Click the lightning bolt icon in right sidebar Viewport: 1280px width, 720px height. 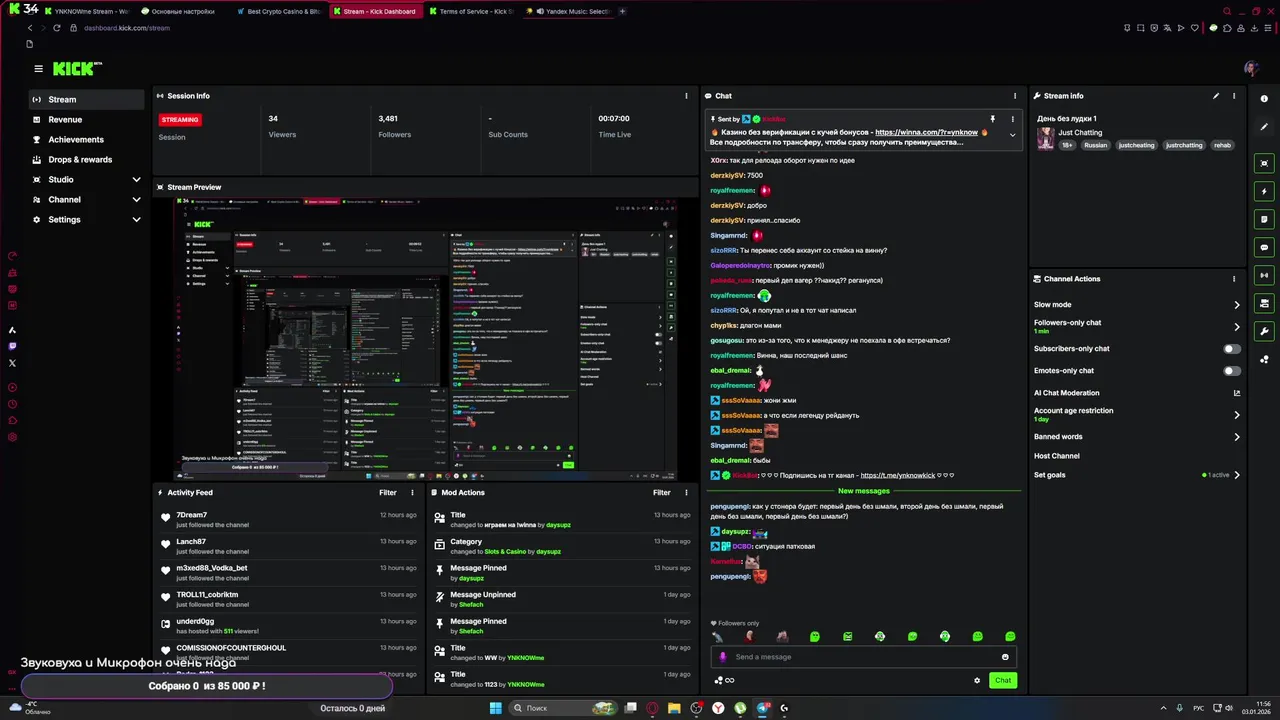(x=1264, y=191)
